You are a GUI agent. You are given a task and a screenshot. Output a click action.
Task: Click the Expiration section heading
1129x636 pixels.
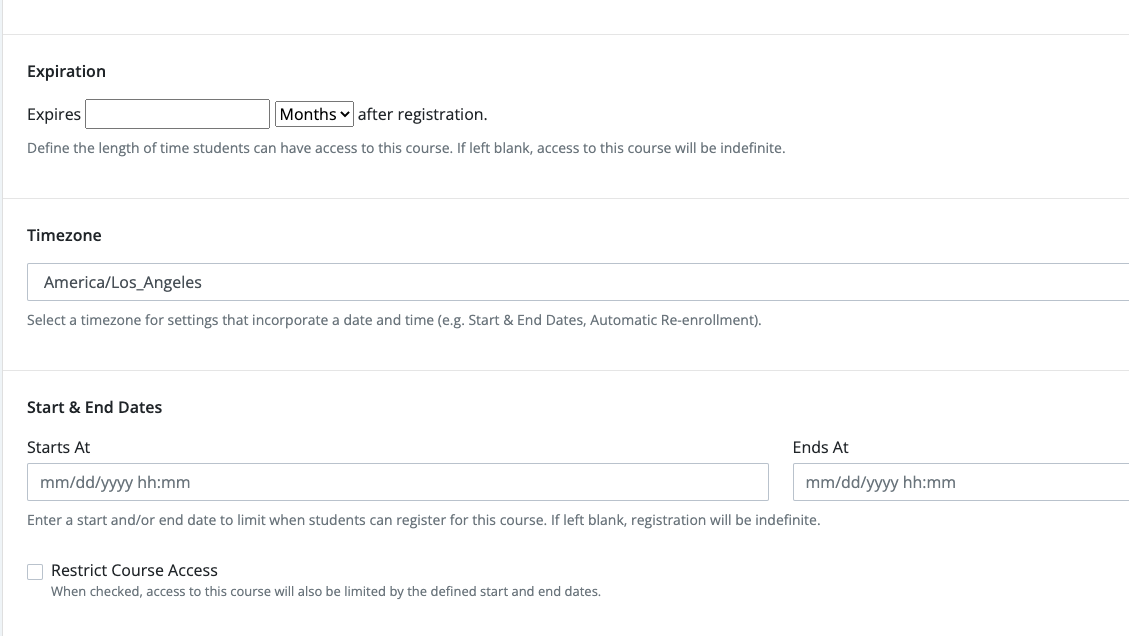66,71
